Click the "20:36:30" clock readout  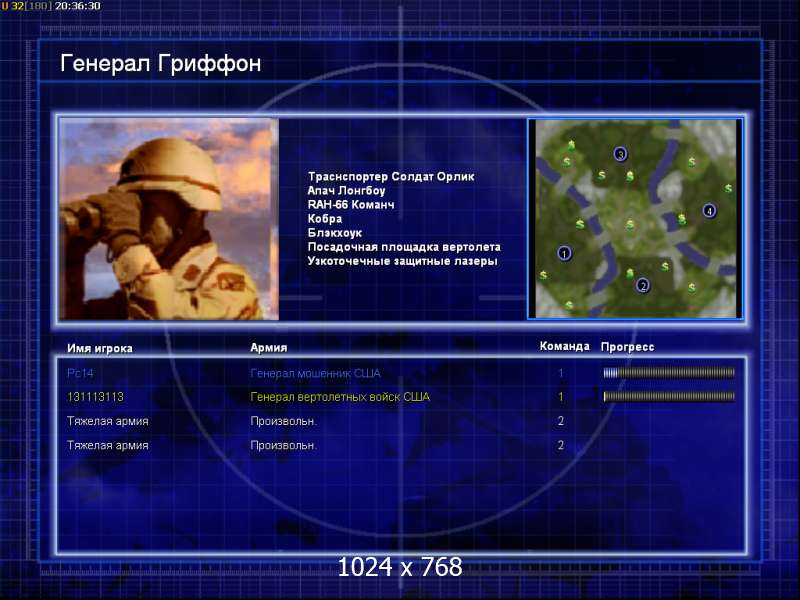pyautogui.click(x=78, y=6)
